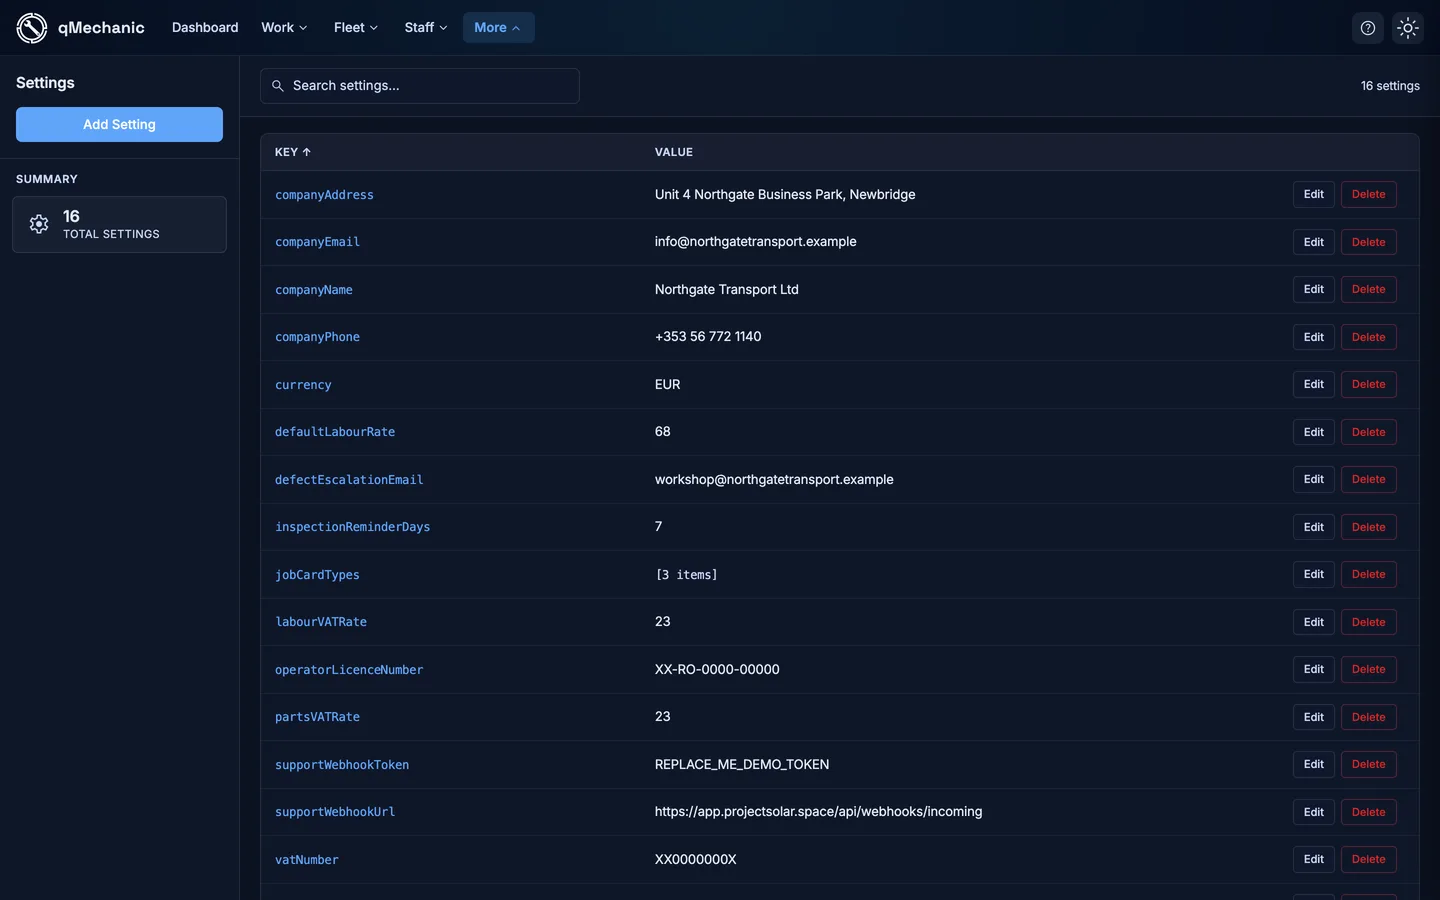Delete the currency setting
Viewport: 1440px width, 900px height.
(x=1369, y=385)
